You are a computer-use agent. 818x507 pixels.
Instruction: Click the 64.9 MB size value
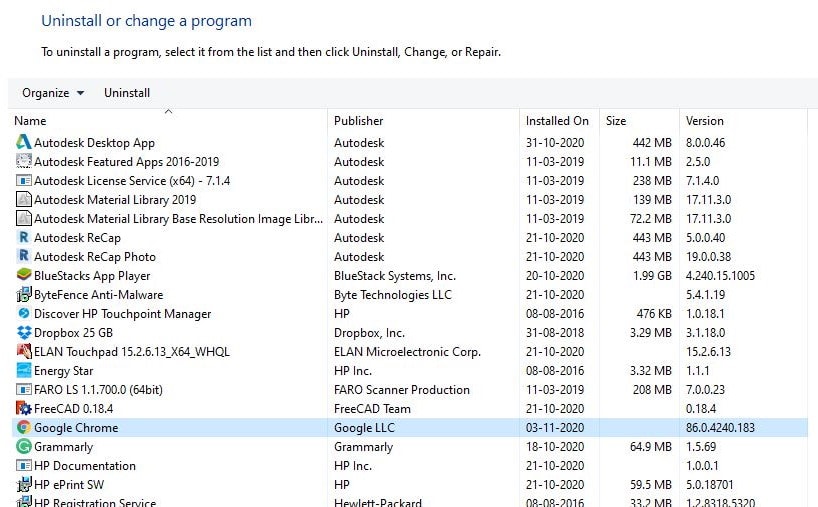tap(651, 446)
